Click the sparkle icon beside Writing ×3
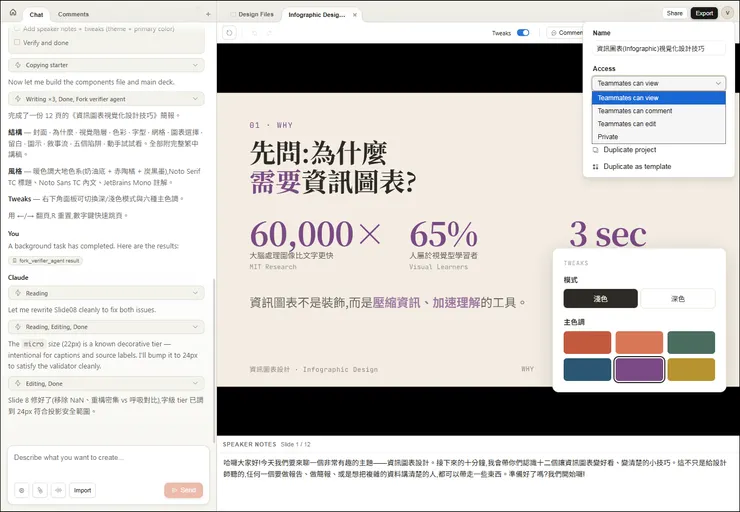Image resolution: width=740 pixels, height=512 pixels. pyautogui.click(x=18, y=99)
